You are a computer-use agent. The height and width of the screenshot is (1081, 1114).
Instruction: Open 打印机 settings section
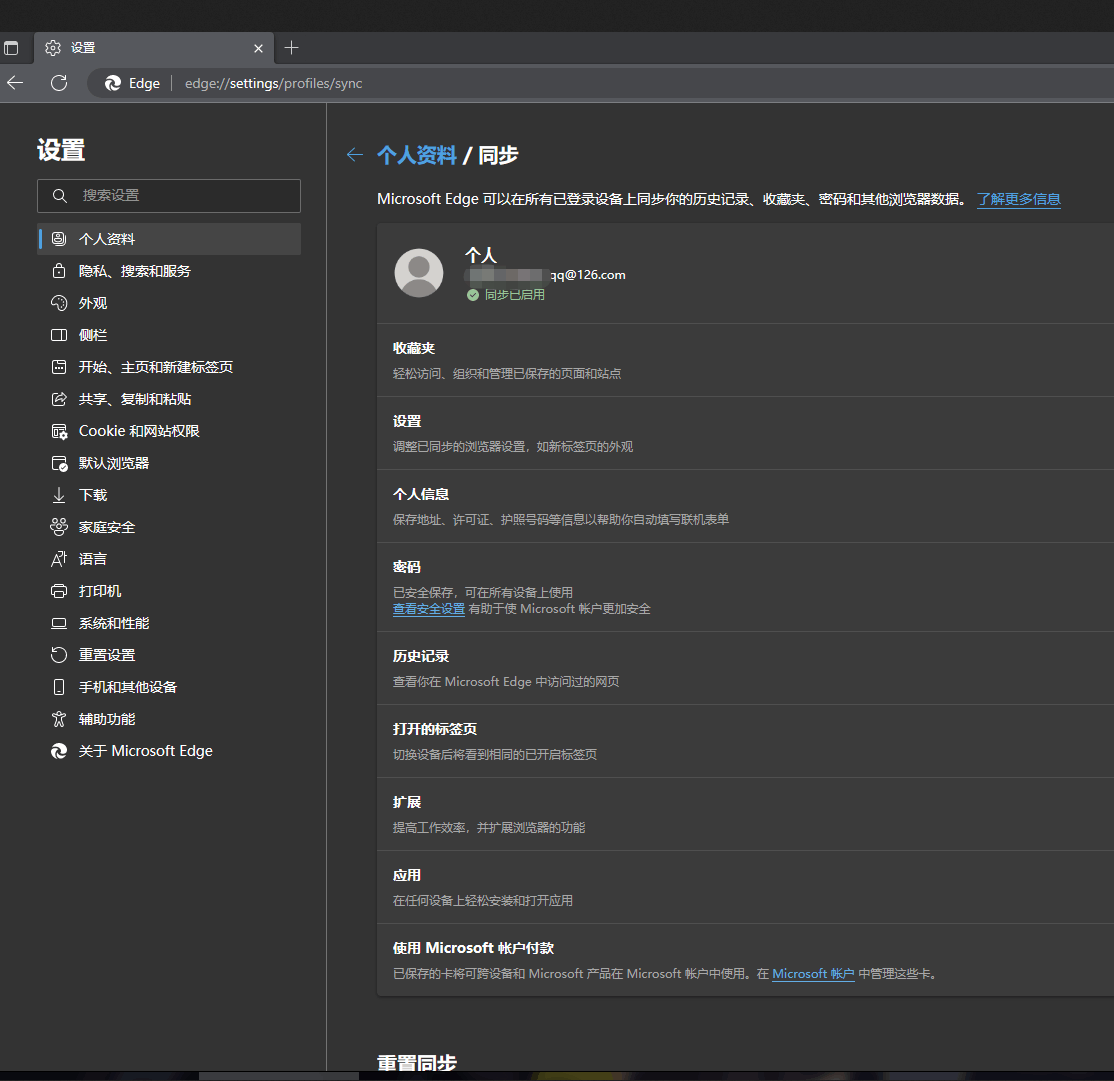coord(169,591)
